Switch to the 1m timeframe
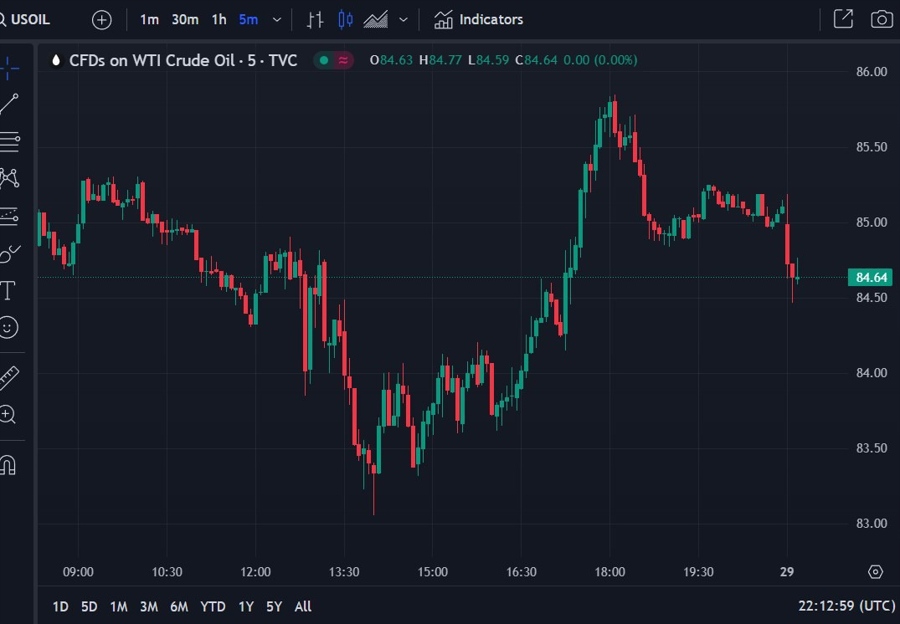Viewport: 900px width, 624px height. click(x=149, y=20)
